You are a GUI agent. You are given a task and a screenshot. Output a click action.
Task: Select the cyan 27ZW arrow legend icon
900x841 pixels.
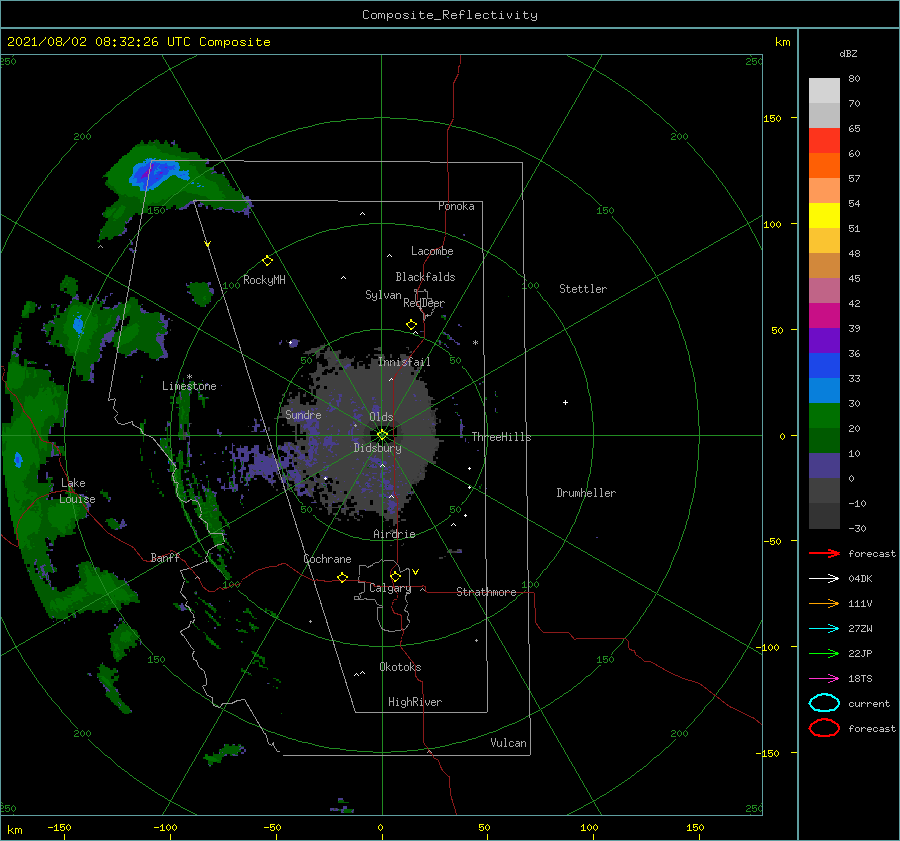click(824, 629)
